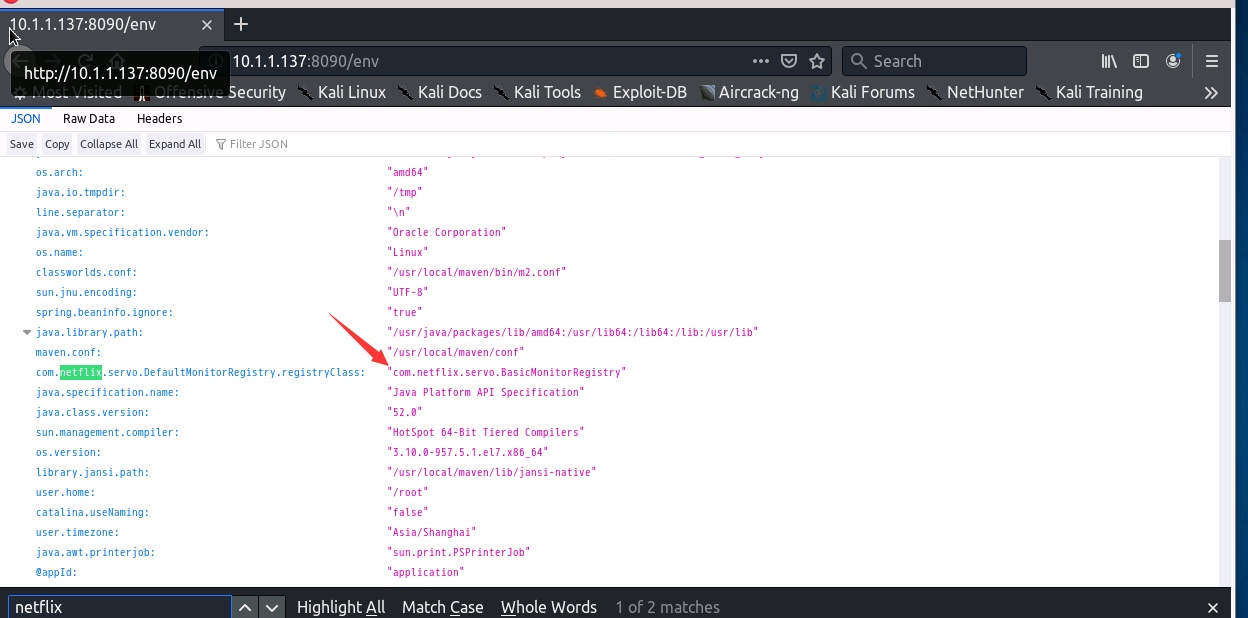Image resolution: width=1248 pixels, height=618 pixels.
Task: Close the find bar
Action: click(x=1212, y=607)
